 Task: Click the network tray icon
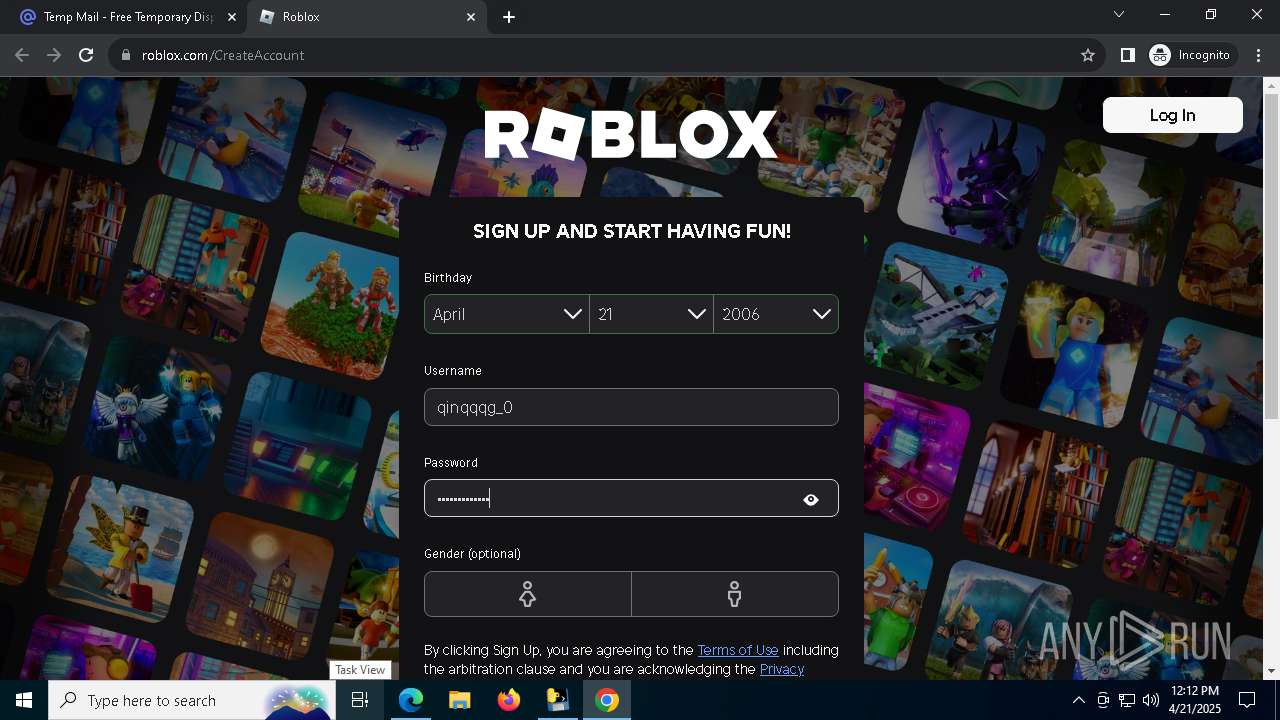click(1127, 700)
